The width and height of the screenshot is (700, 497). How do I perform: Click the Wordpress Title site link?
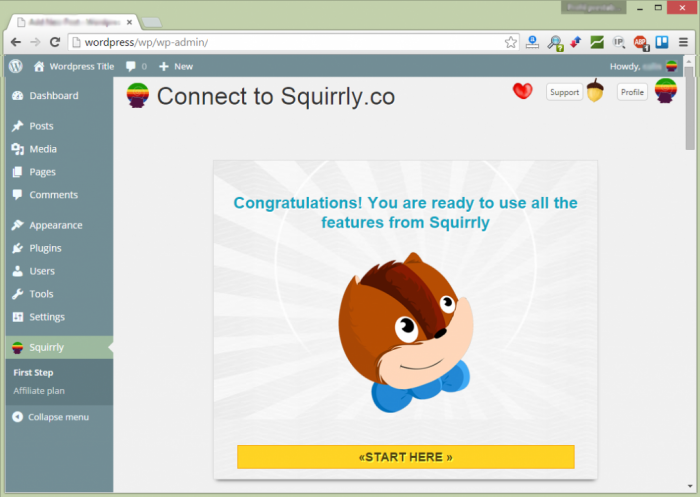(82, 66)
